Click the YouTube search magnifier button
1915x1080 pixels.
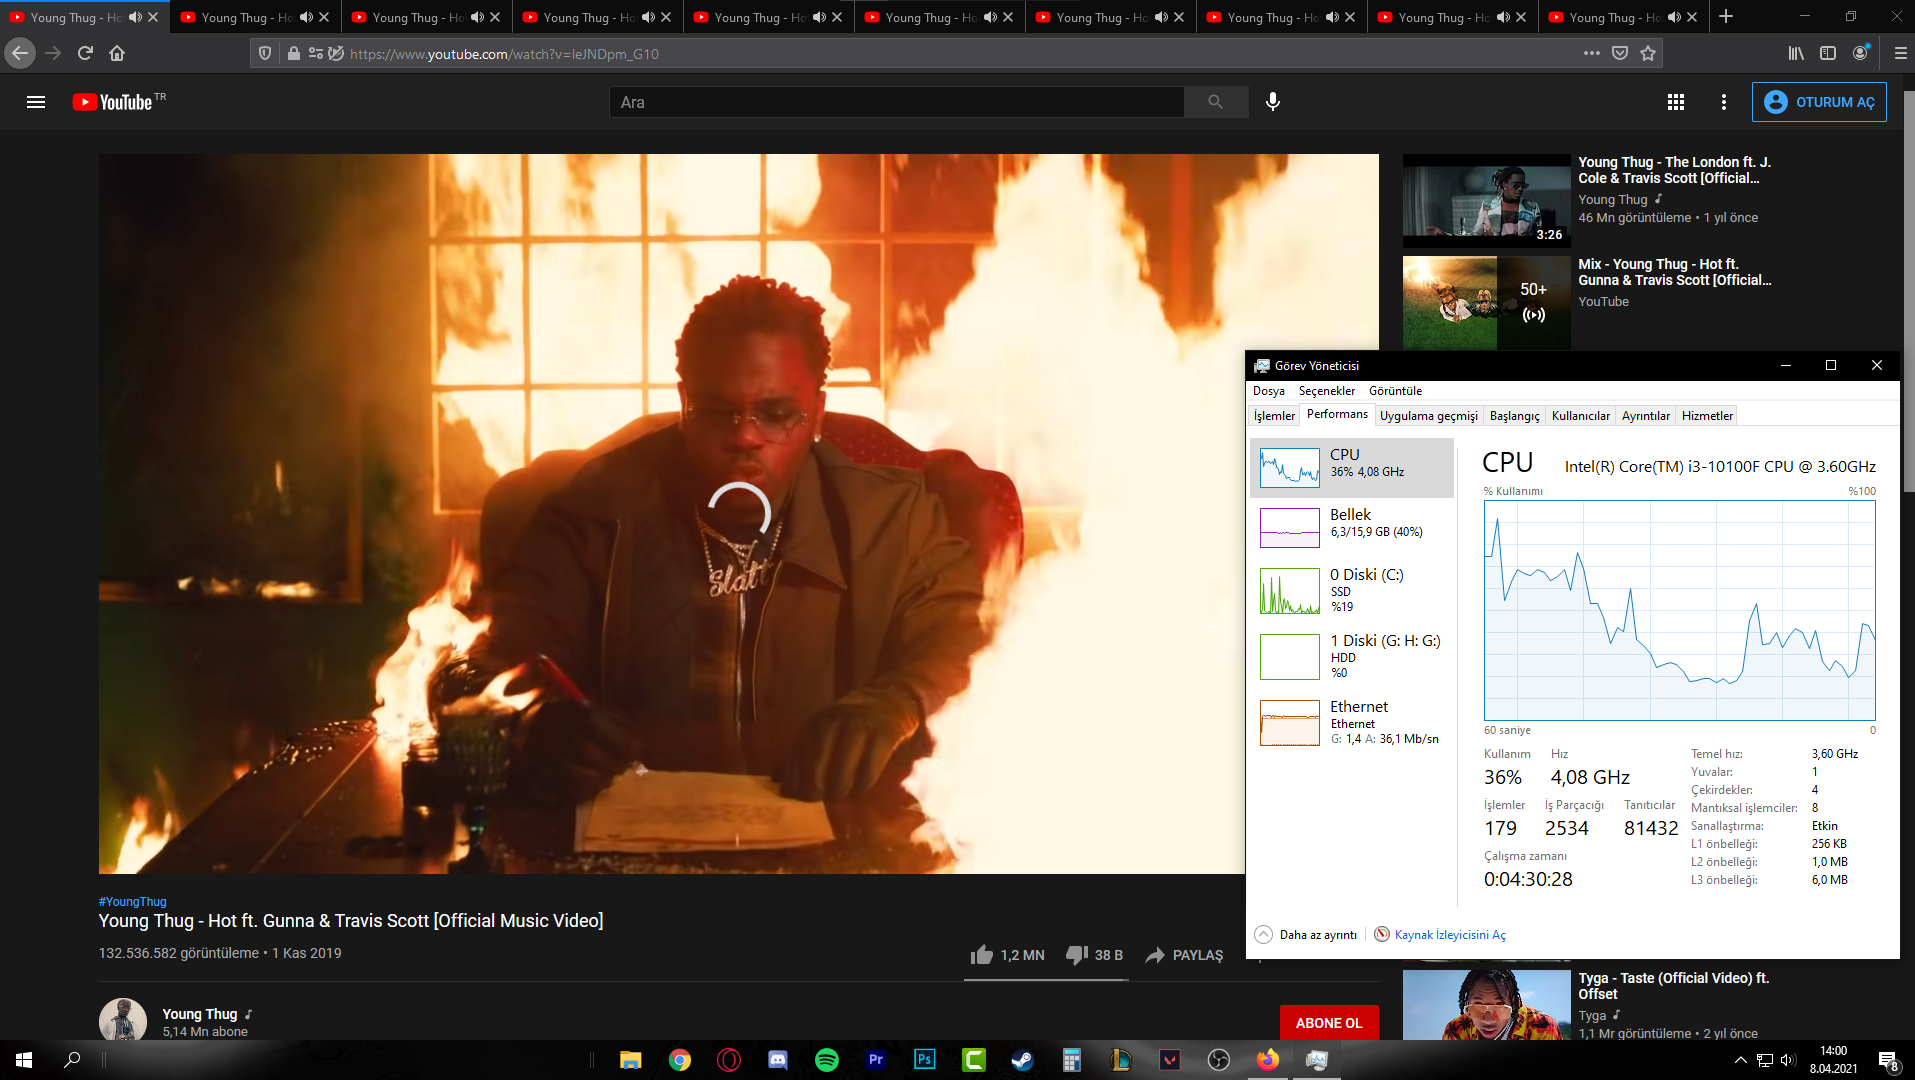(x=1215, y=102)
